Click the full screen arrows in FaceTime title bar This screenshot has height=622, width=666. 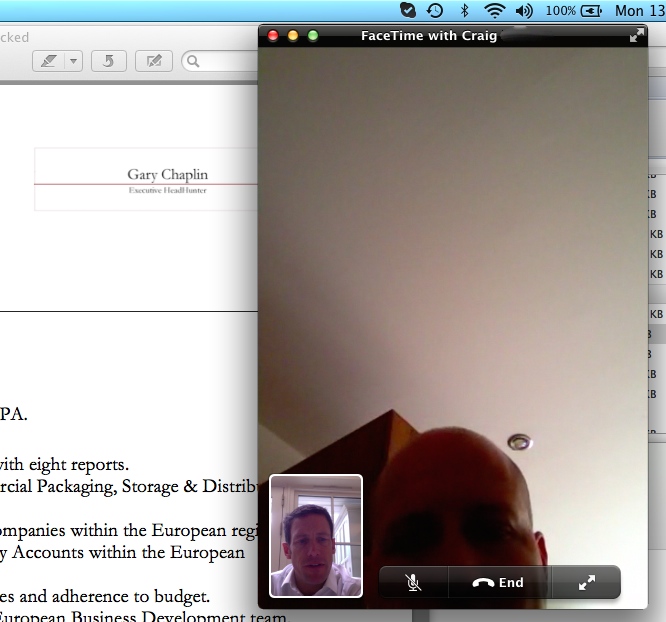(636, 36)
